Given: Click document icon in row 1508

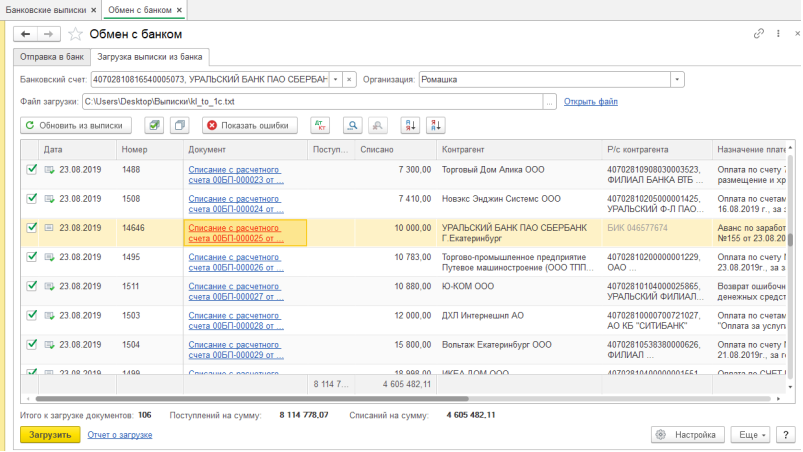Looking at the screenshot, I should click(49, 199).
